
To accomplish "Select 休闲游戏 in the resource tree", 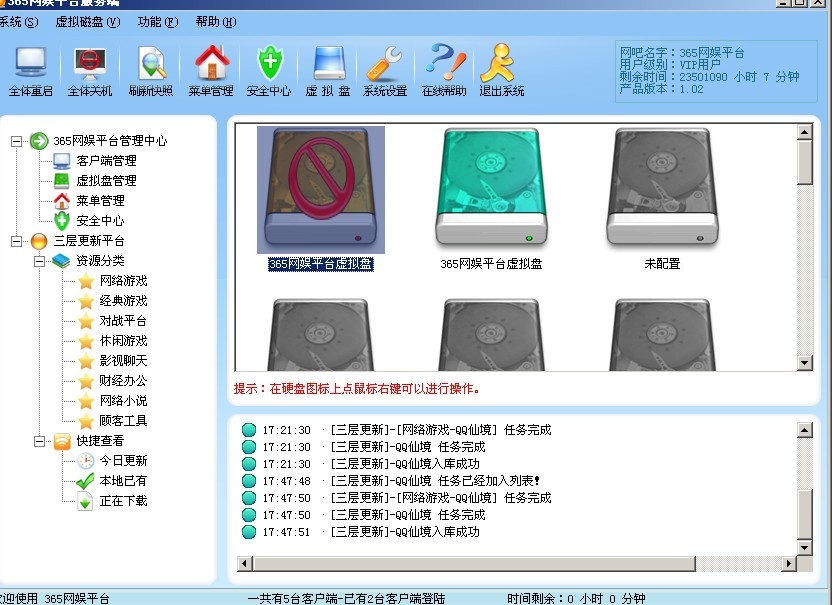I will 123,341.
